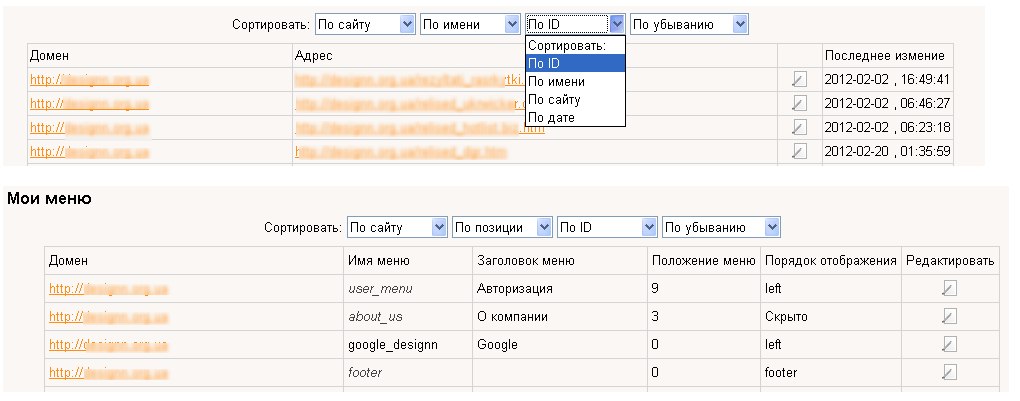Open the top 'По имени' sort dropdown
The image size is (1020, 401).
point(470,24)
